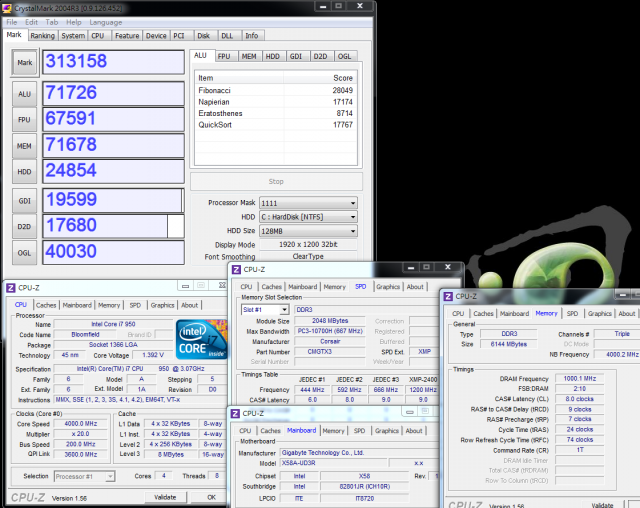Open the File menu in CrystalMark
Viewport: 640px width, 508px height.
[x=12, y=22]
